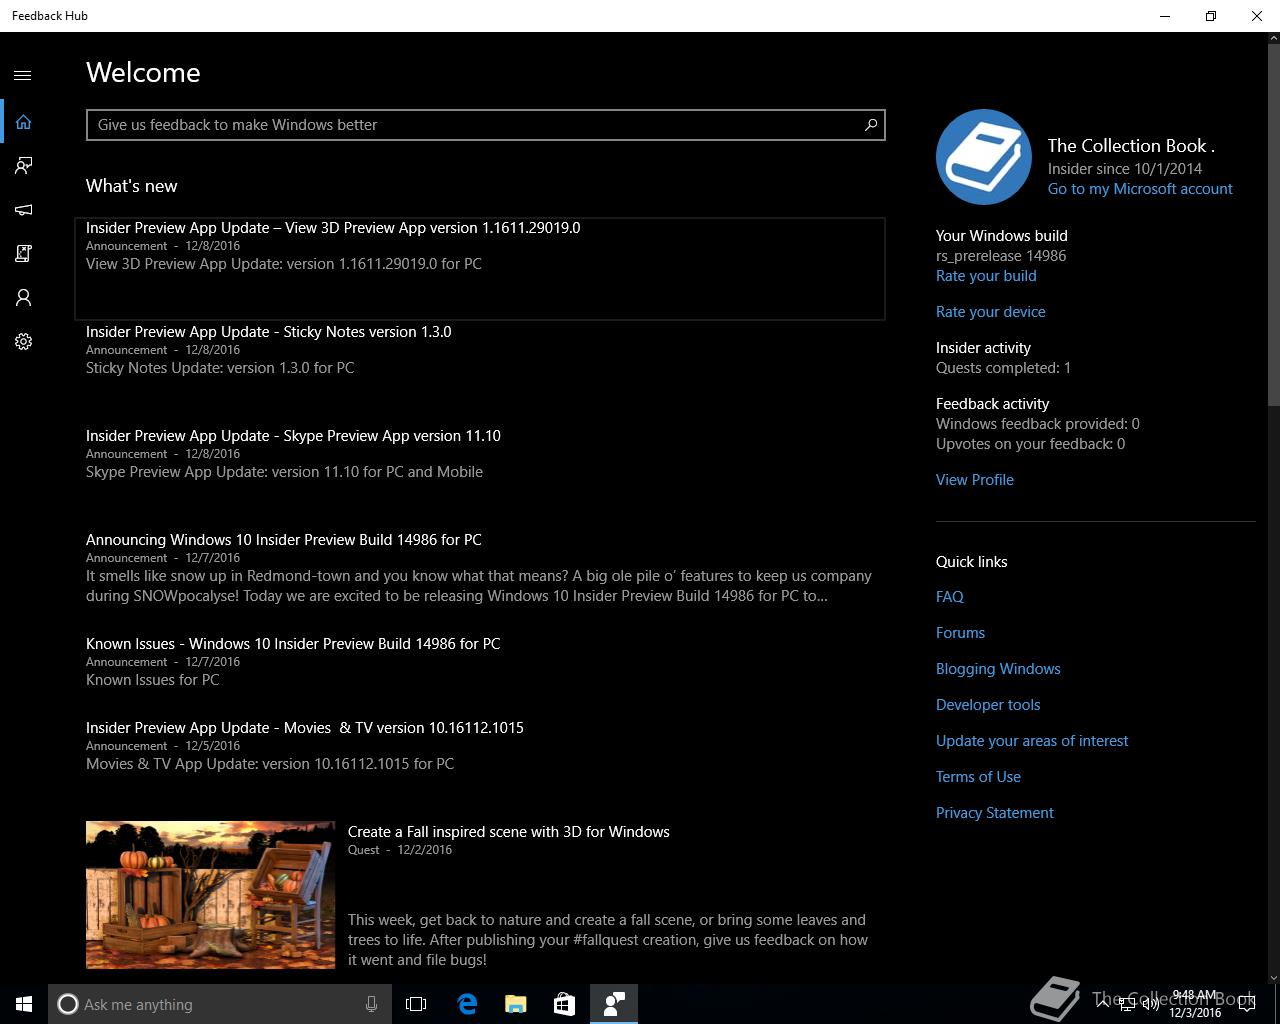Go to my Microsoft account link
The width and height of the screenshot is (1280, 1024).
[x=1140, y=189]
